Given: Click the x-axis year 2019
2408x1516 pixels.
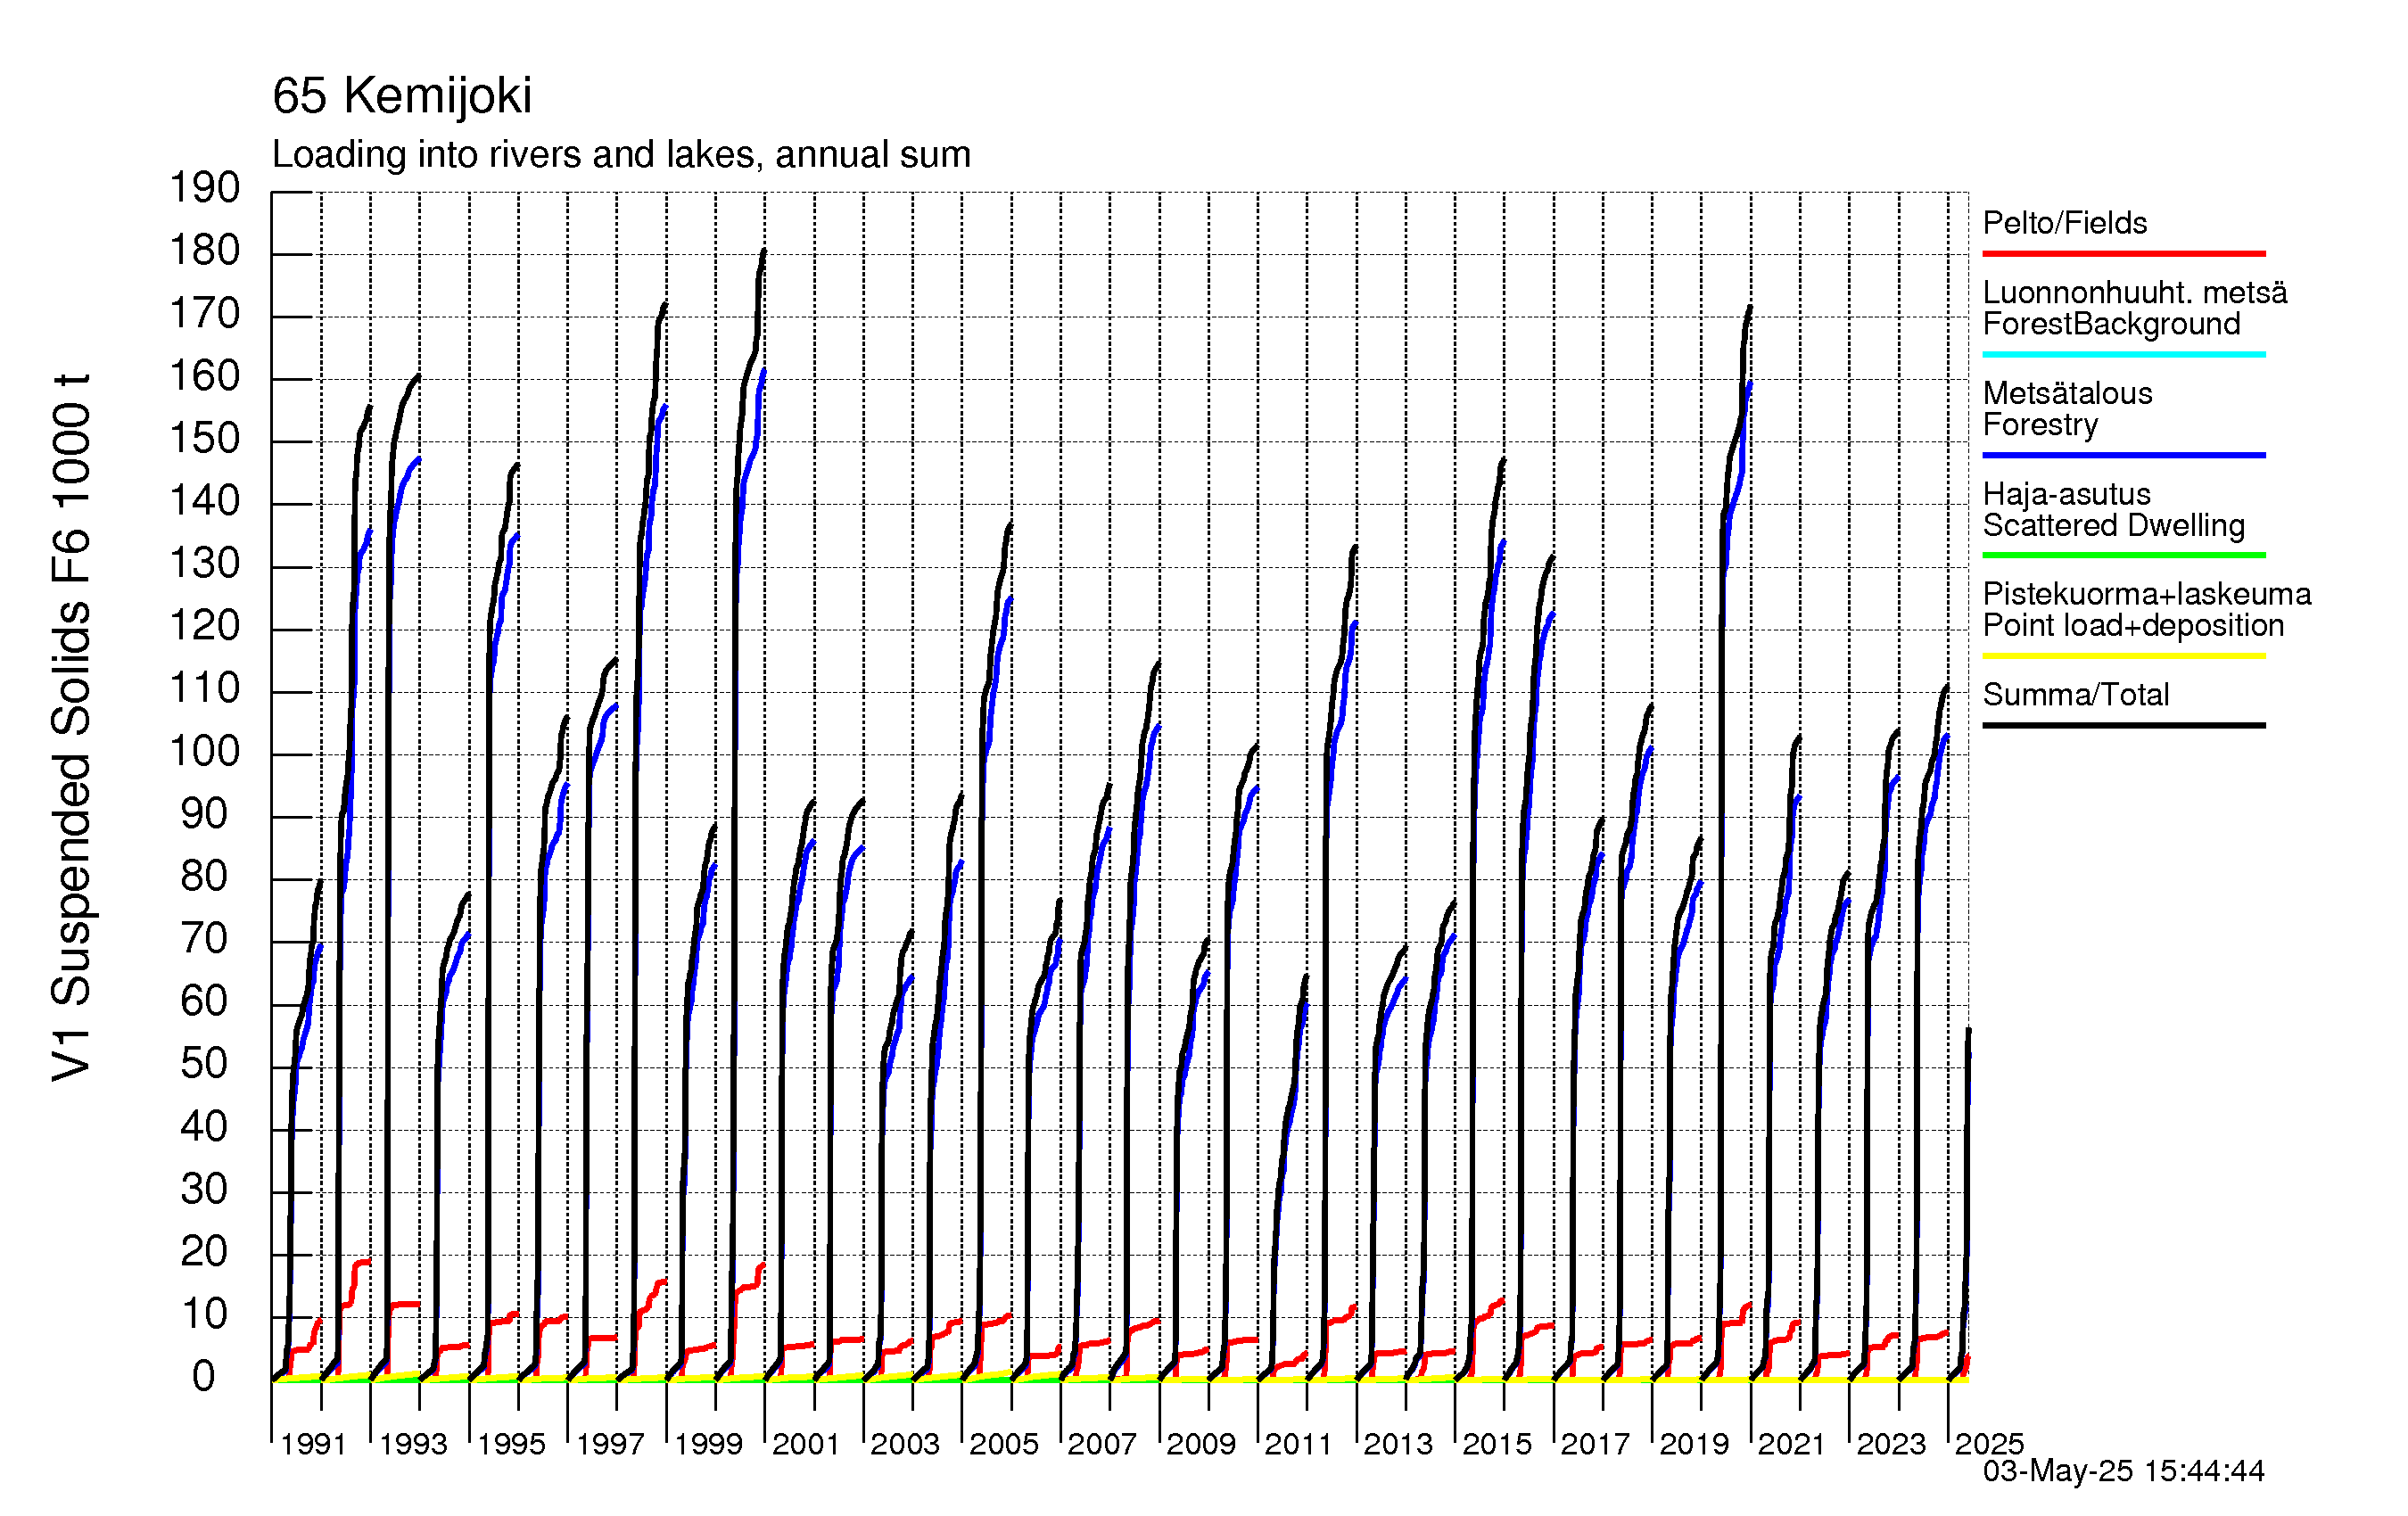Looking at the screenshot, I should pyautogui.click(x=1694, y=1445).
